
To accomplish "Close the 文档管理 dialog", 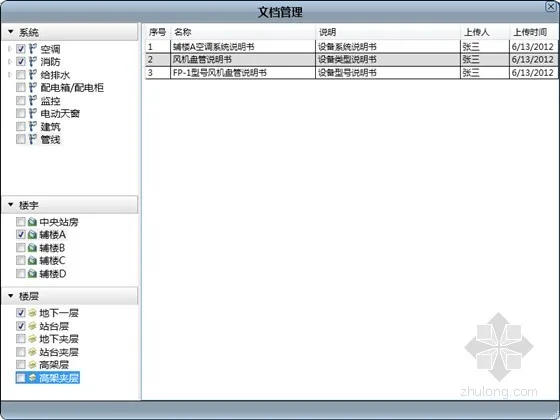I will tap(551, 6).
